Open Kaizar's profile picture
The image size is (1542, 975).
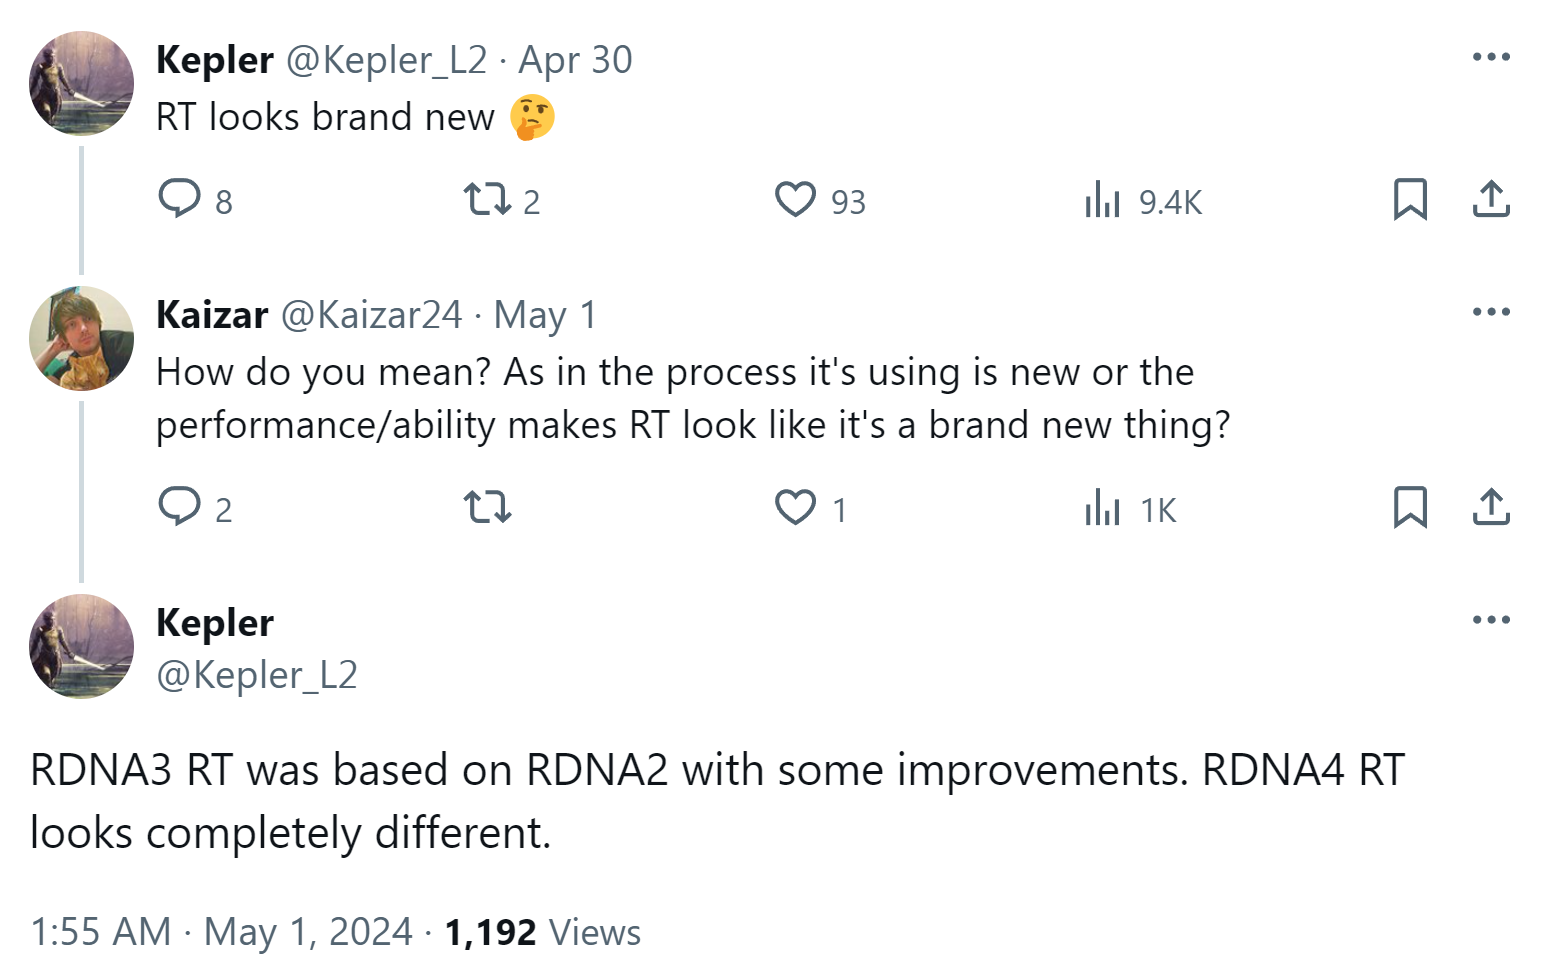click(81, 338)
